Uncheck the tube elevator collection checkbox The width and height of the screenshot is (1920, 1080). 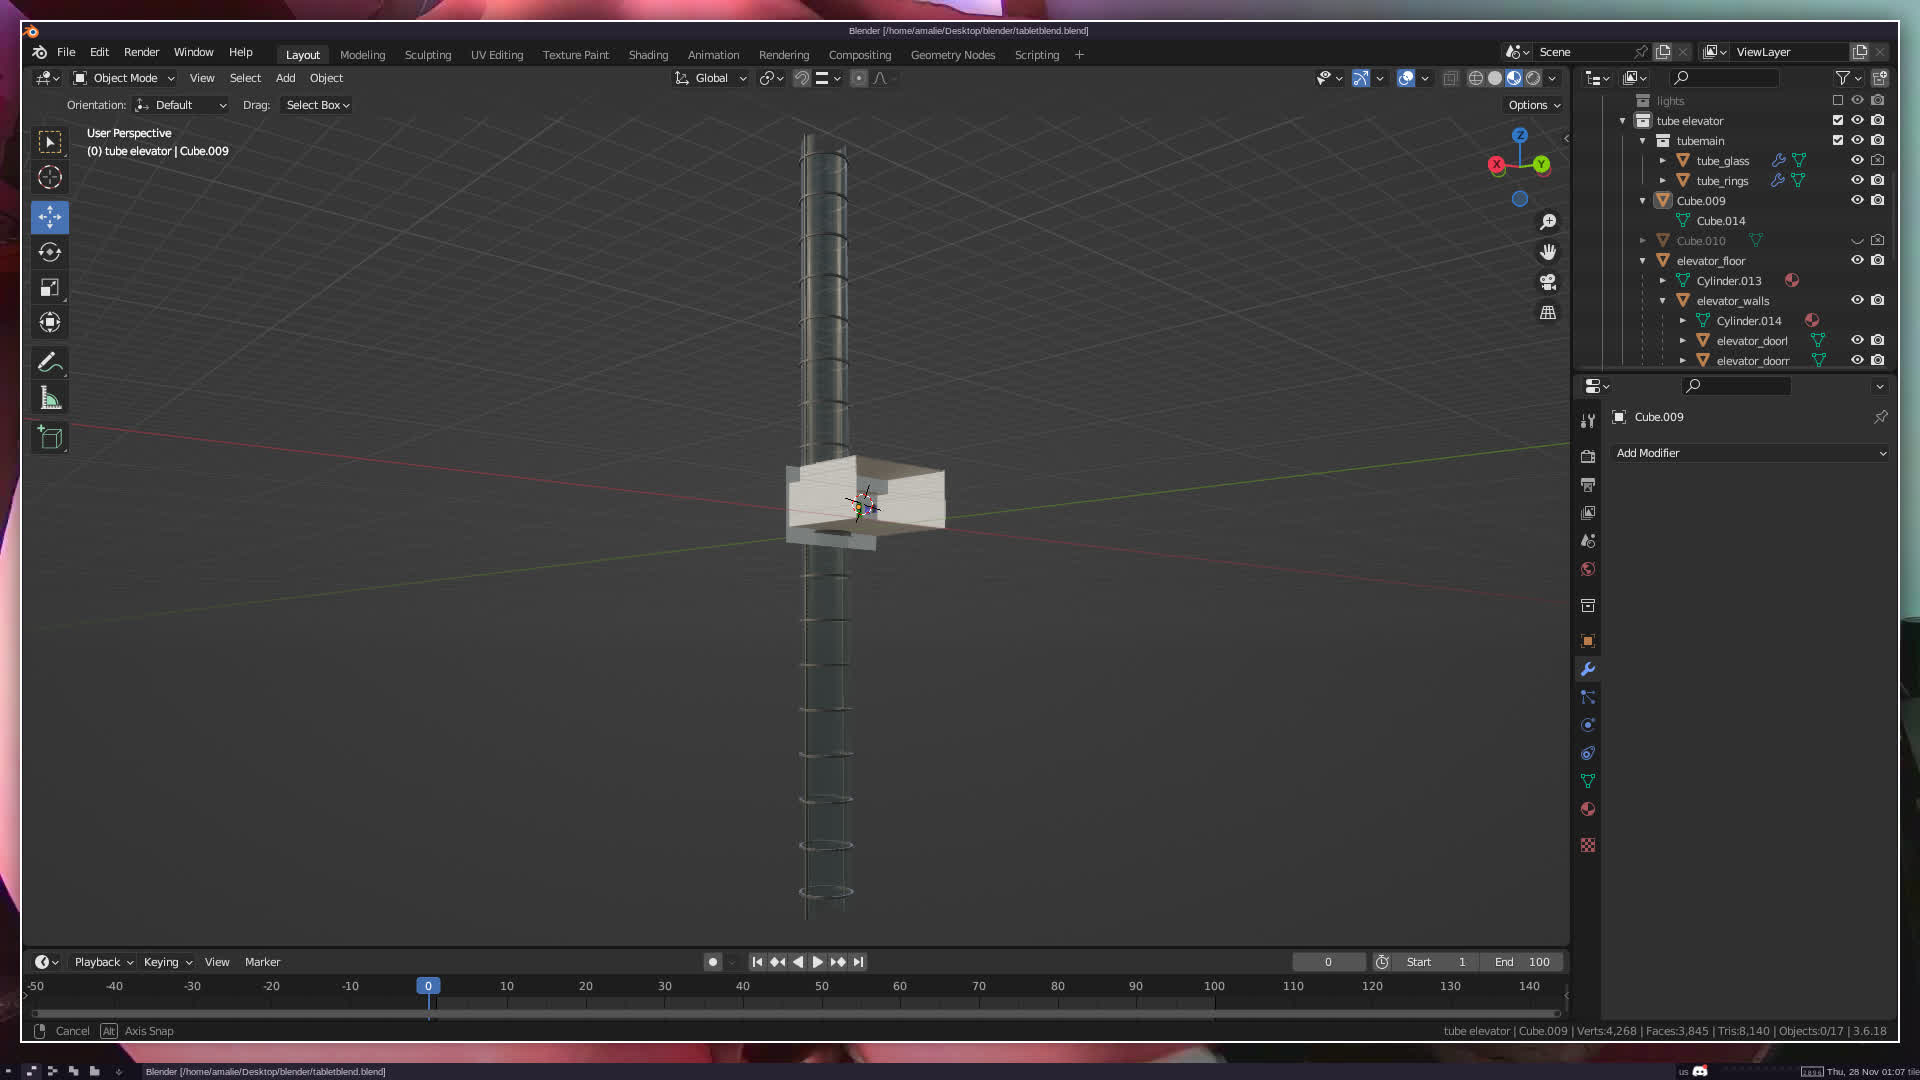[x=1837, y=121]
